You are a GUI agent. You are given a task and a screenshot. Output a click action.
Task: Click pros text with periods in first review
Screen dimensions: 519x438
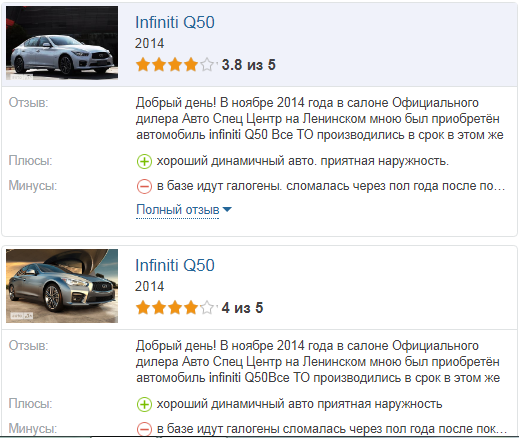coord(303,161)
